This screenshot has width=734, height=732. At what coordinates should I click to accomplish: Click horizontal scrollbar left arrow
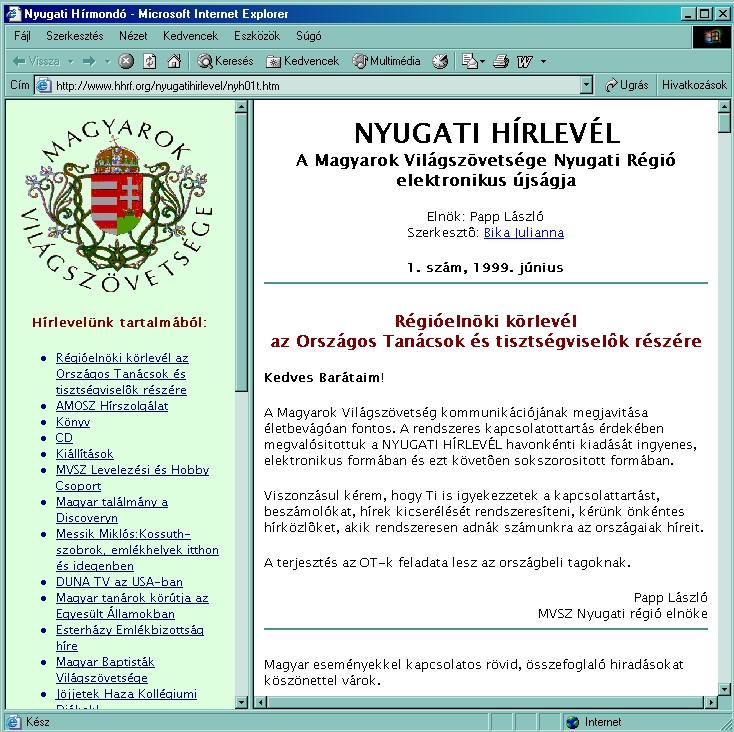261,702
